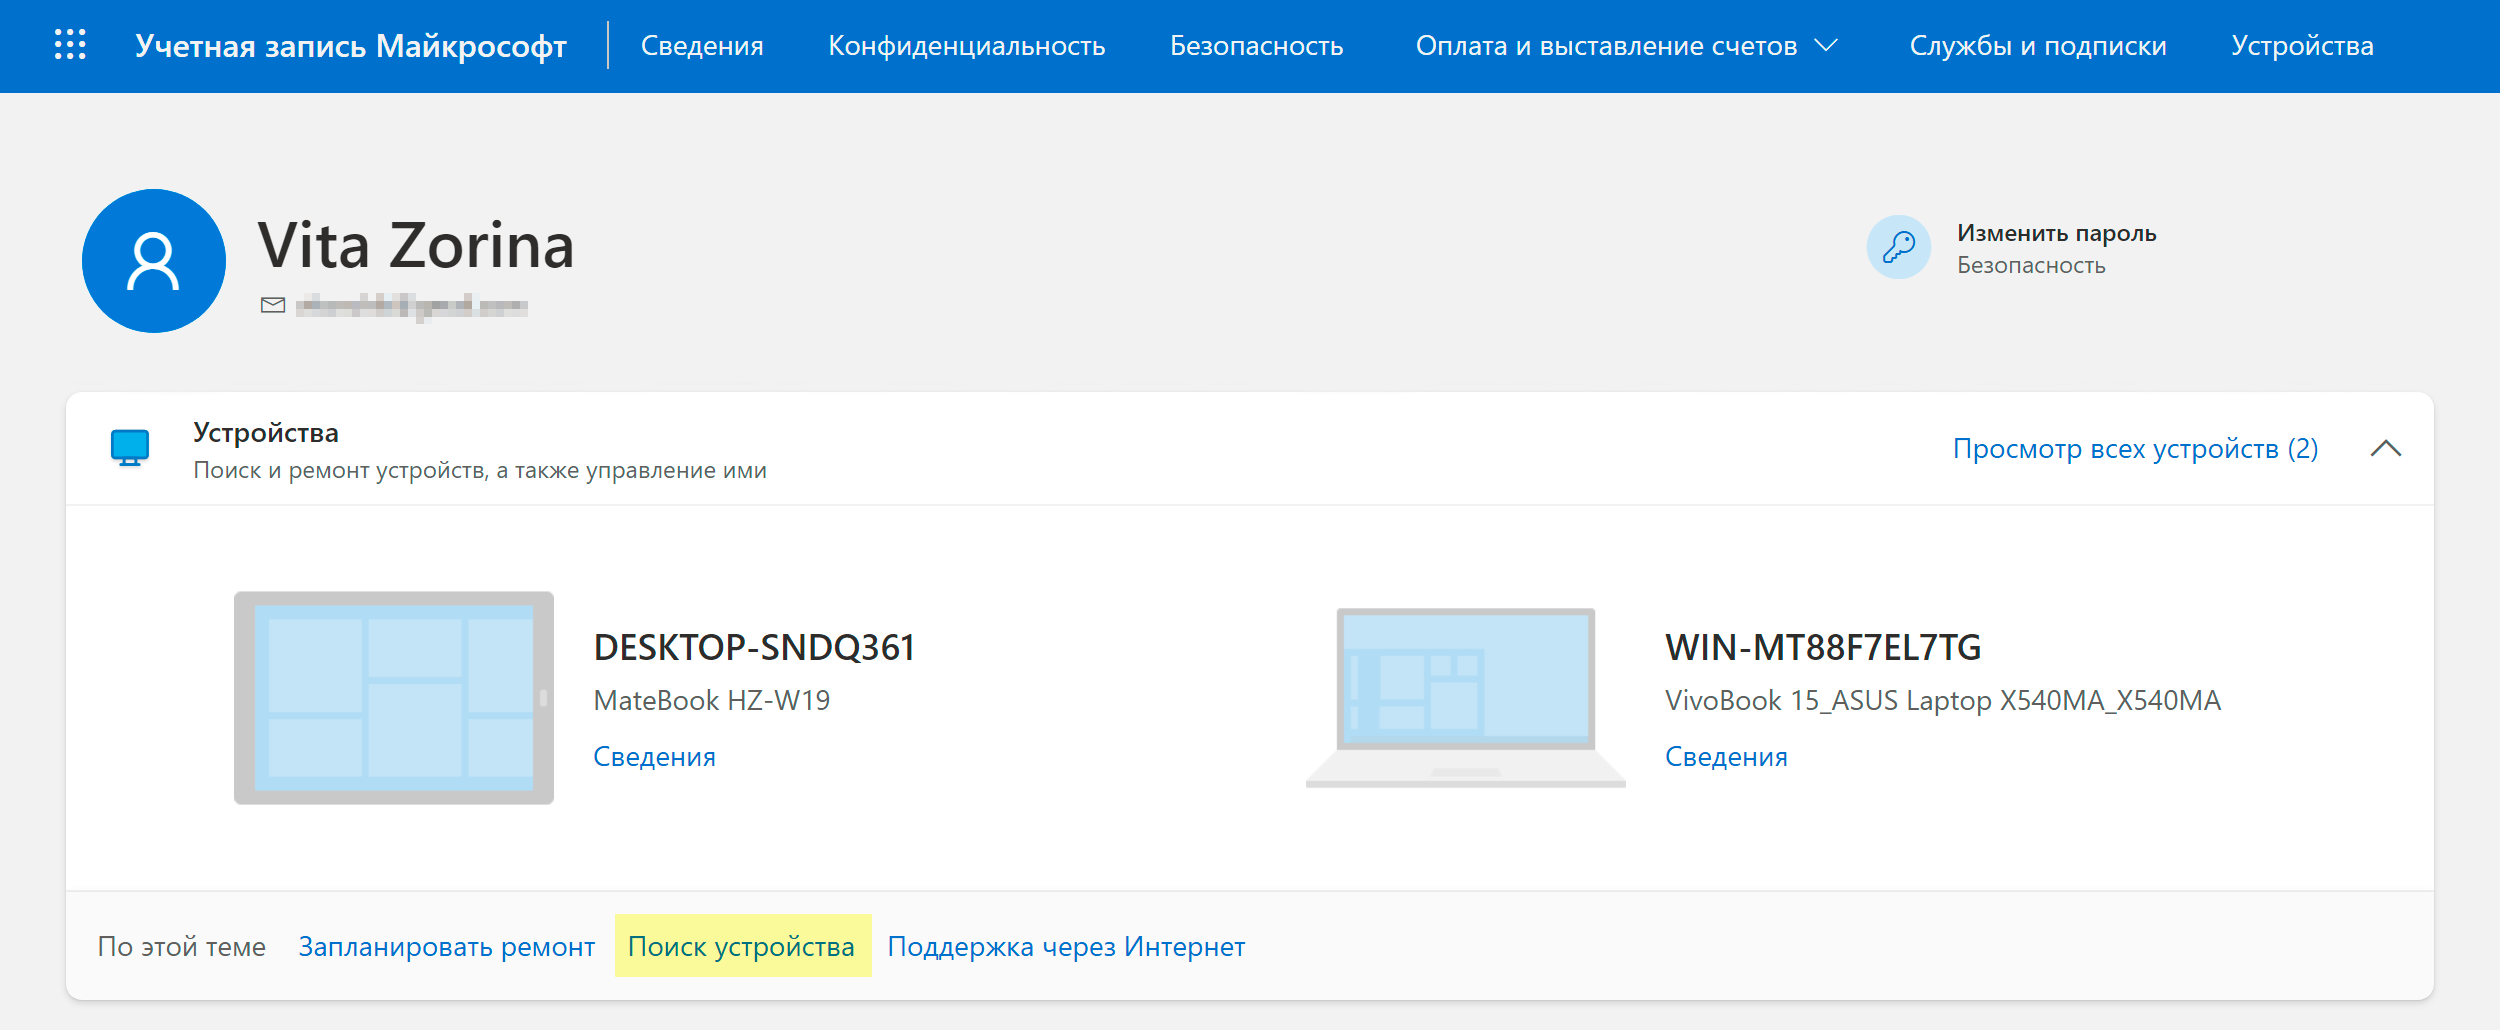Open Сведения for DESKTOP-SNDQ361
Image resolution: width=2500 pixels, height=1030 pixels.
(655, 756)
